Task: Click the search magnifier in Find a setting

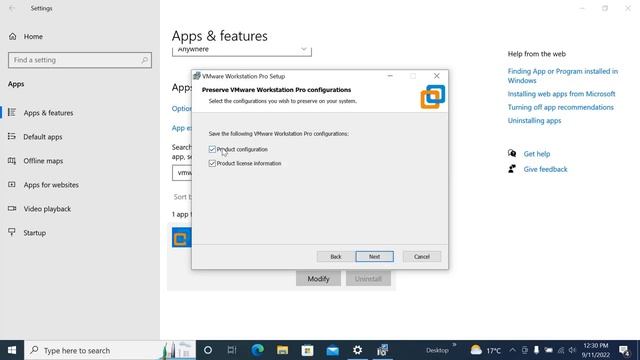Action: coord(144,60)
